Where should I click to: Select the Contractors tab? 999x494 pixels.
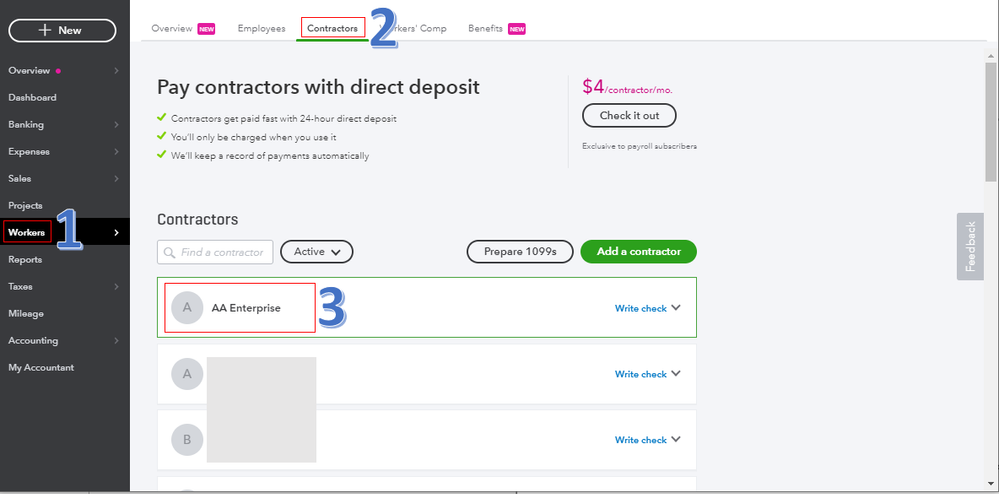pos(332,29)
